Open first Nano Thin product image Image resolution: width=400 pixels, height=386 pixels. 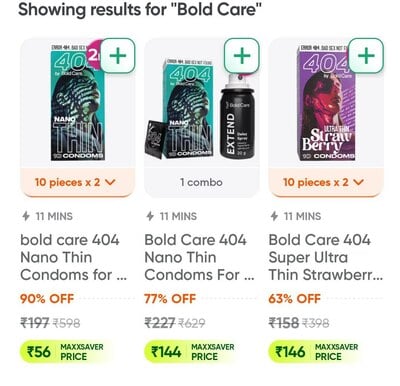pos(77,102)
